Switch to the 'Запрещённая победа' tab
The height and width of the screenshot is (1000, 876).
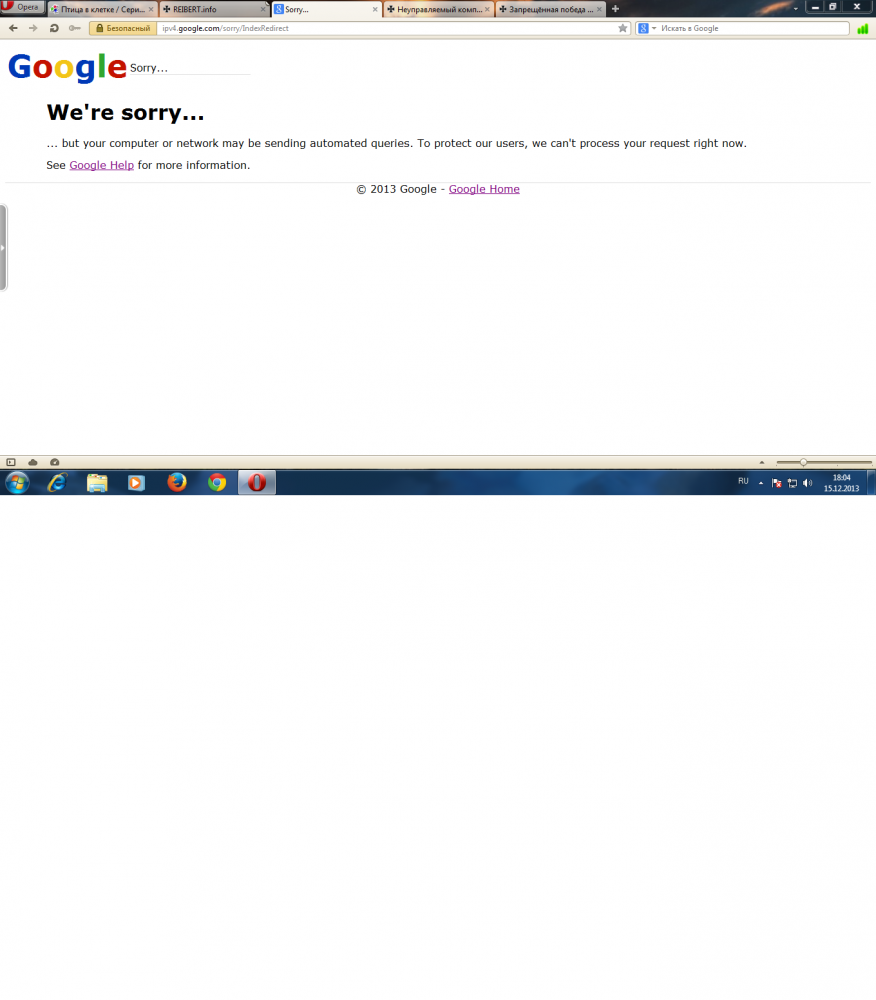pos(551,9)
